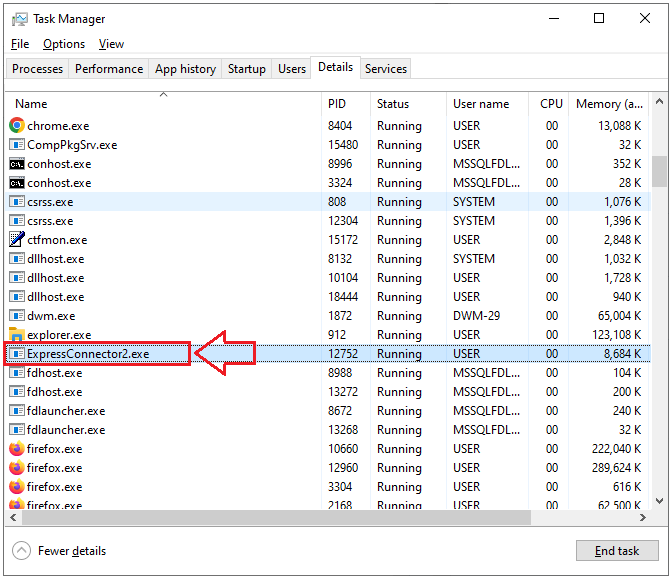Screen dimensions: 671x578
Task: Click memory value 289,624 K
Action: coord(616,468)
